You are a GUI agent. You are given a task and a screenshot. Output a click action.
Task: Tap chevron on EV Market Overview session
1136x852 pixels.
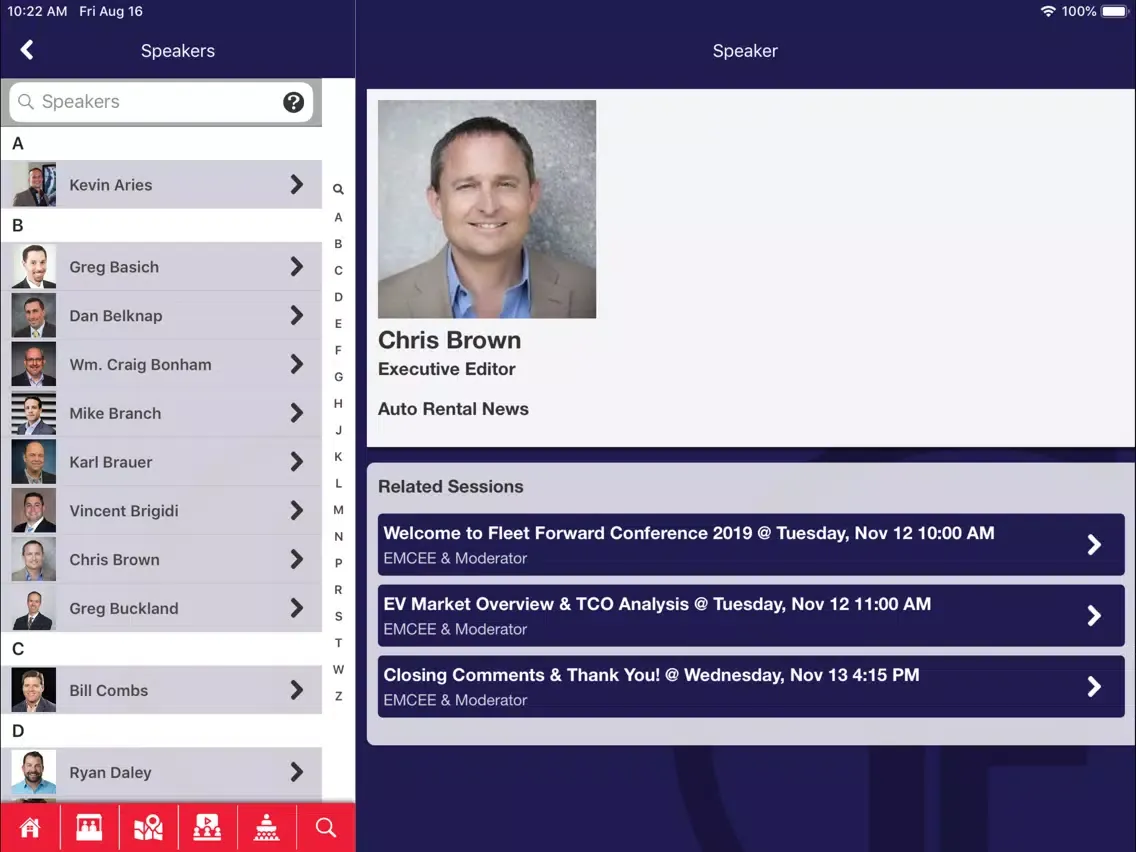pyautogui.click(x=1094, y=615)
